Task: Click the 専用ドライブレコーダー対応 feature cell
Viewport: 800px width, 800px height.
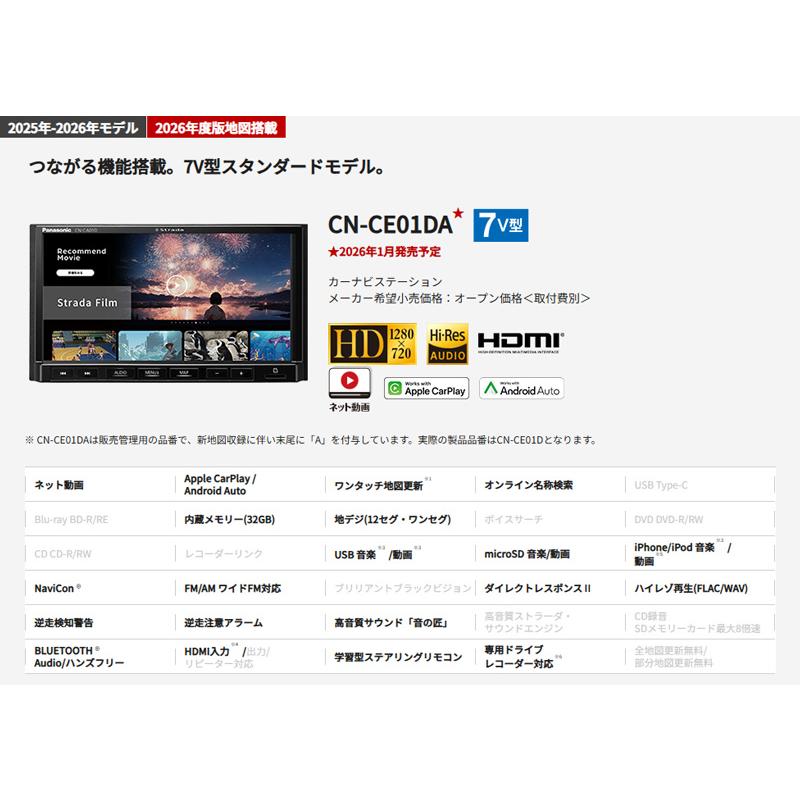Action: point(549,657)
